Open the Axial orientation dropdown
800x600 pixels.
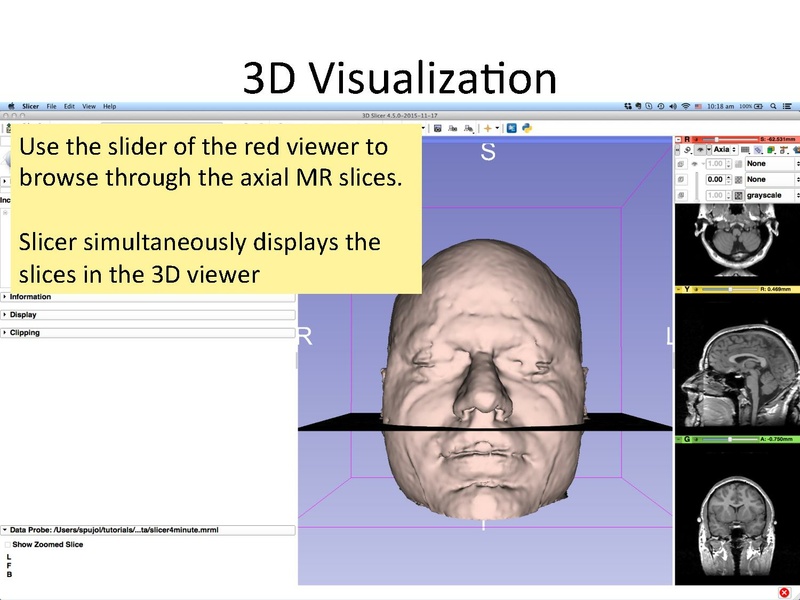[723, 150]
